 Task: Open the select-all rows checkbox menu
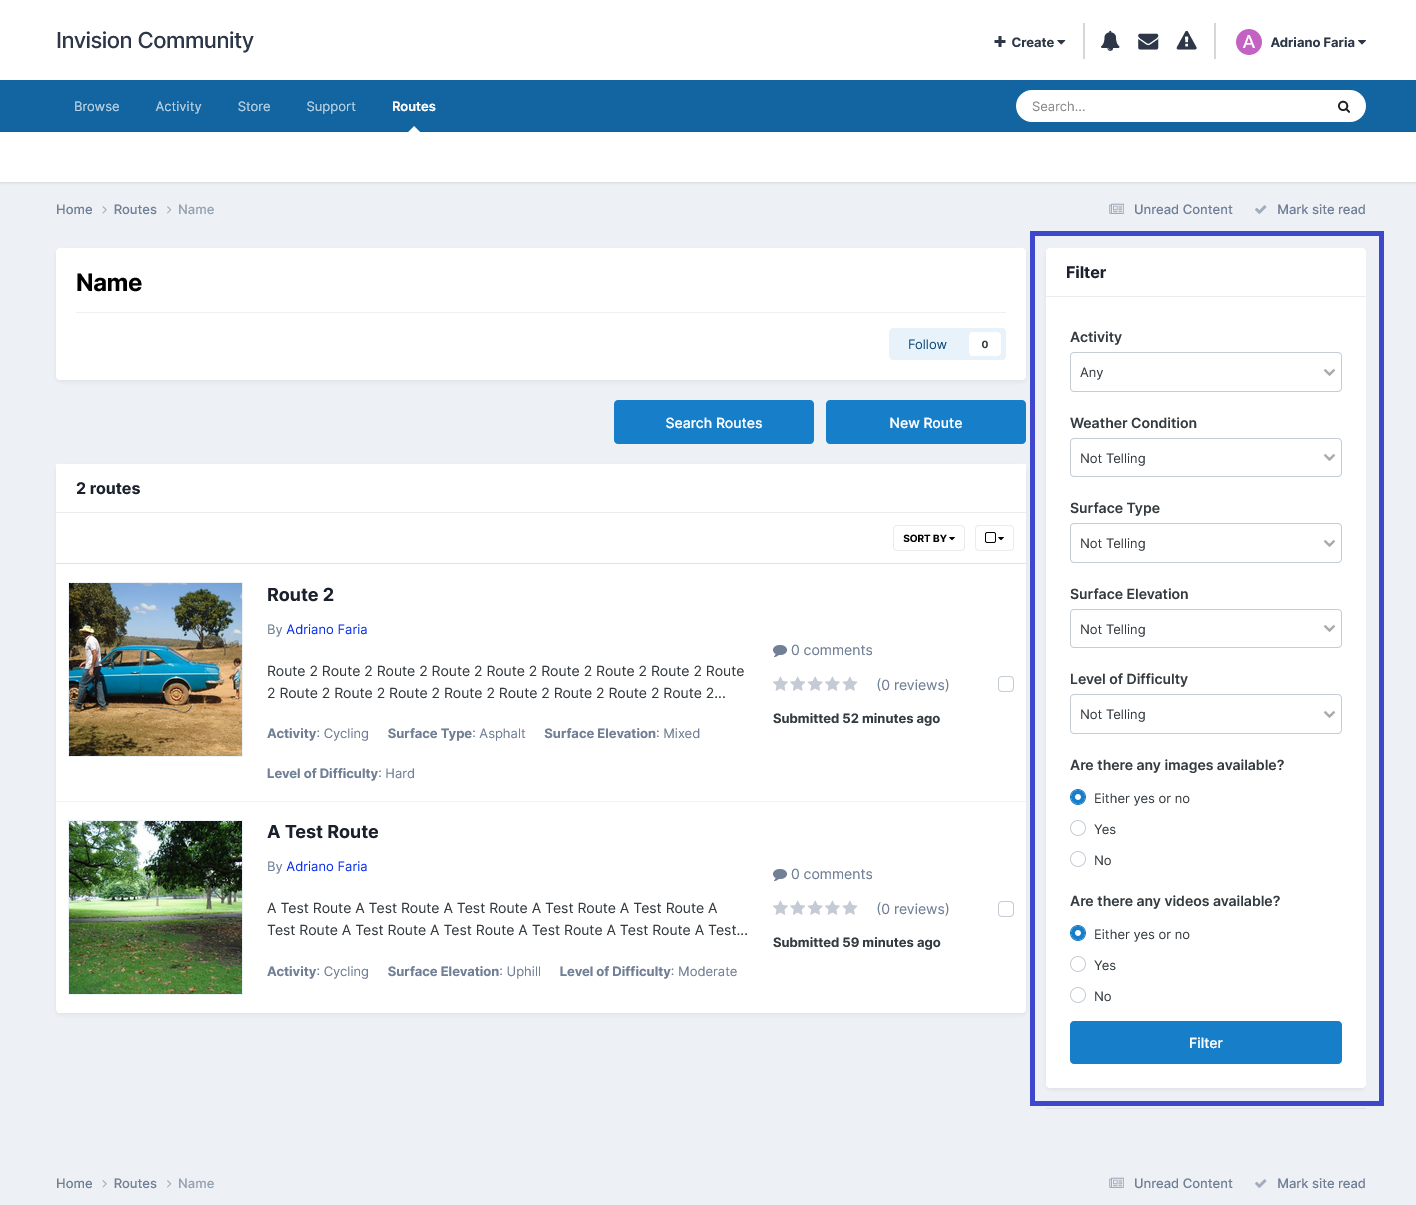[994, 538]
